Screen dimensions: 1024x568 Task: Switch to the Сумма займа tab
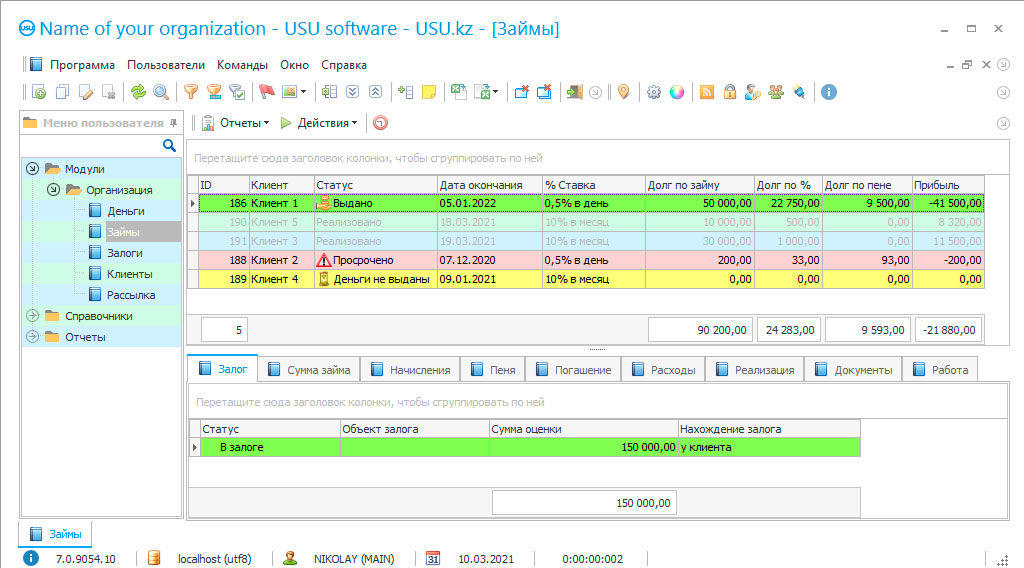[310, 370]
